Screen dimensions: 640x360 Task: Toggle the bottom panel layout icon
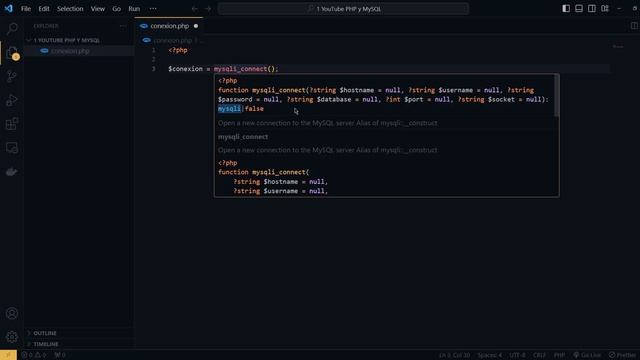[x=579, y=9]
